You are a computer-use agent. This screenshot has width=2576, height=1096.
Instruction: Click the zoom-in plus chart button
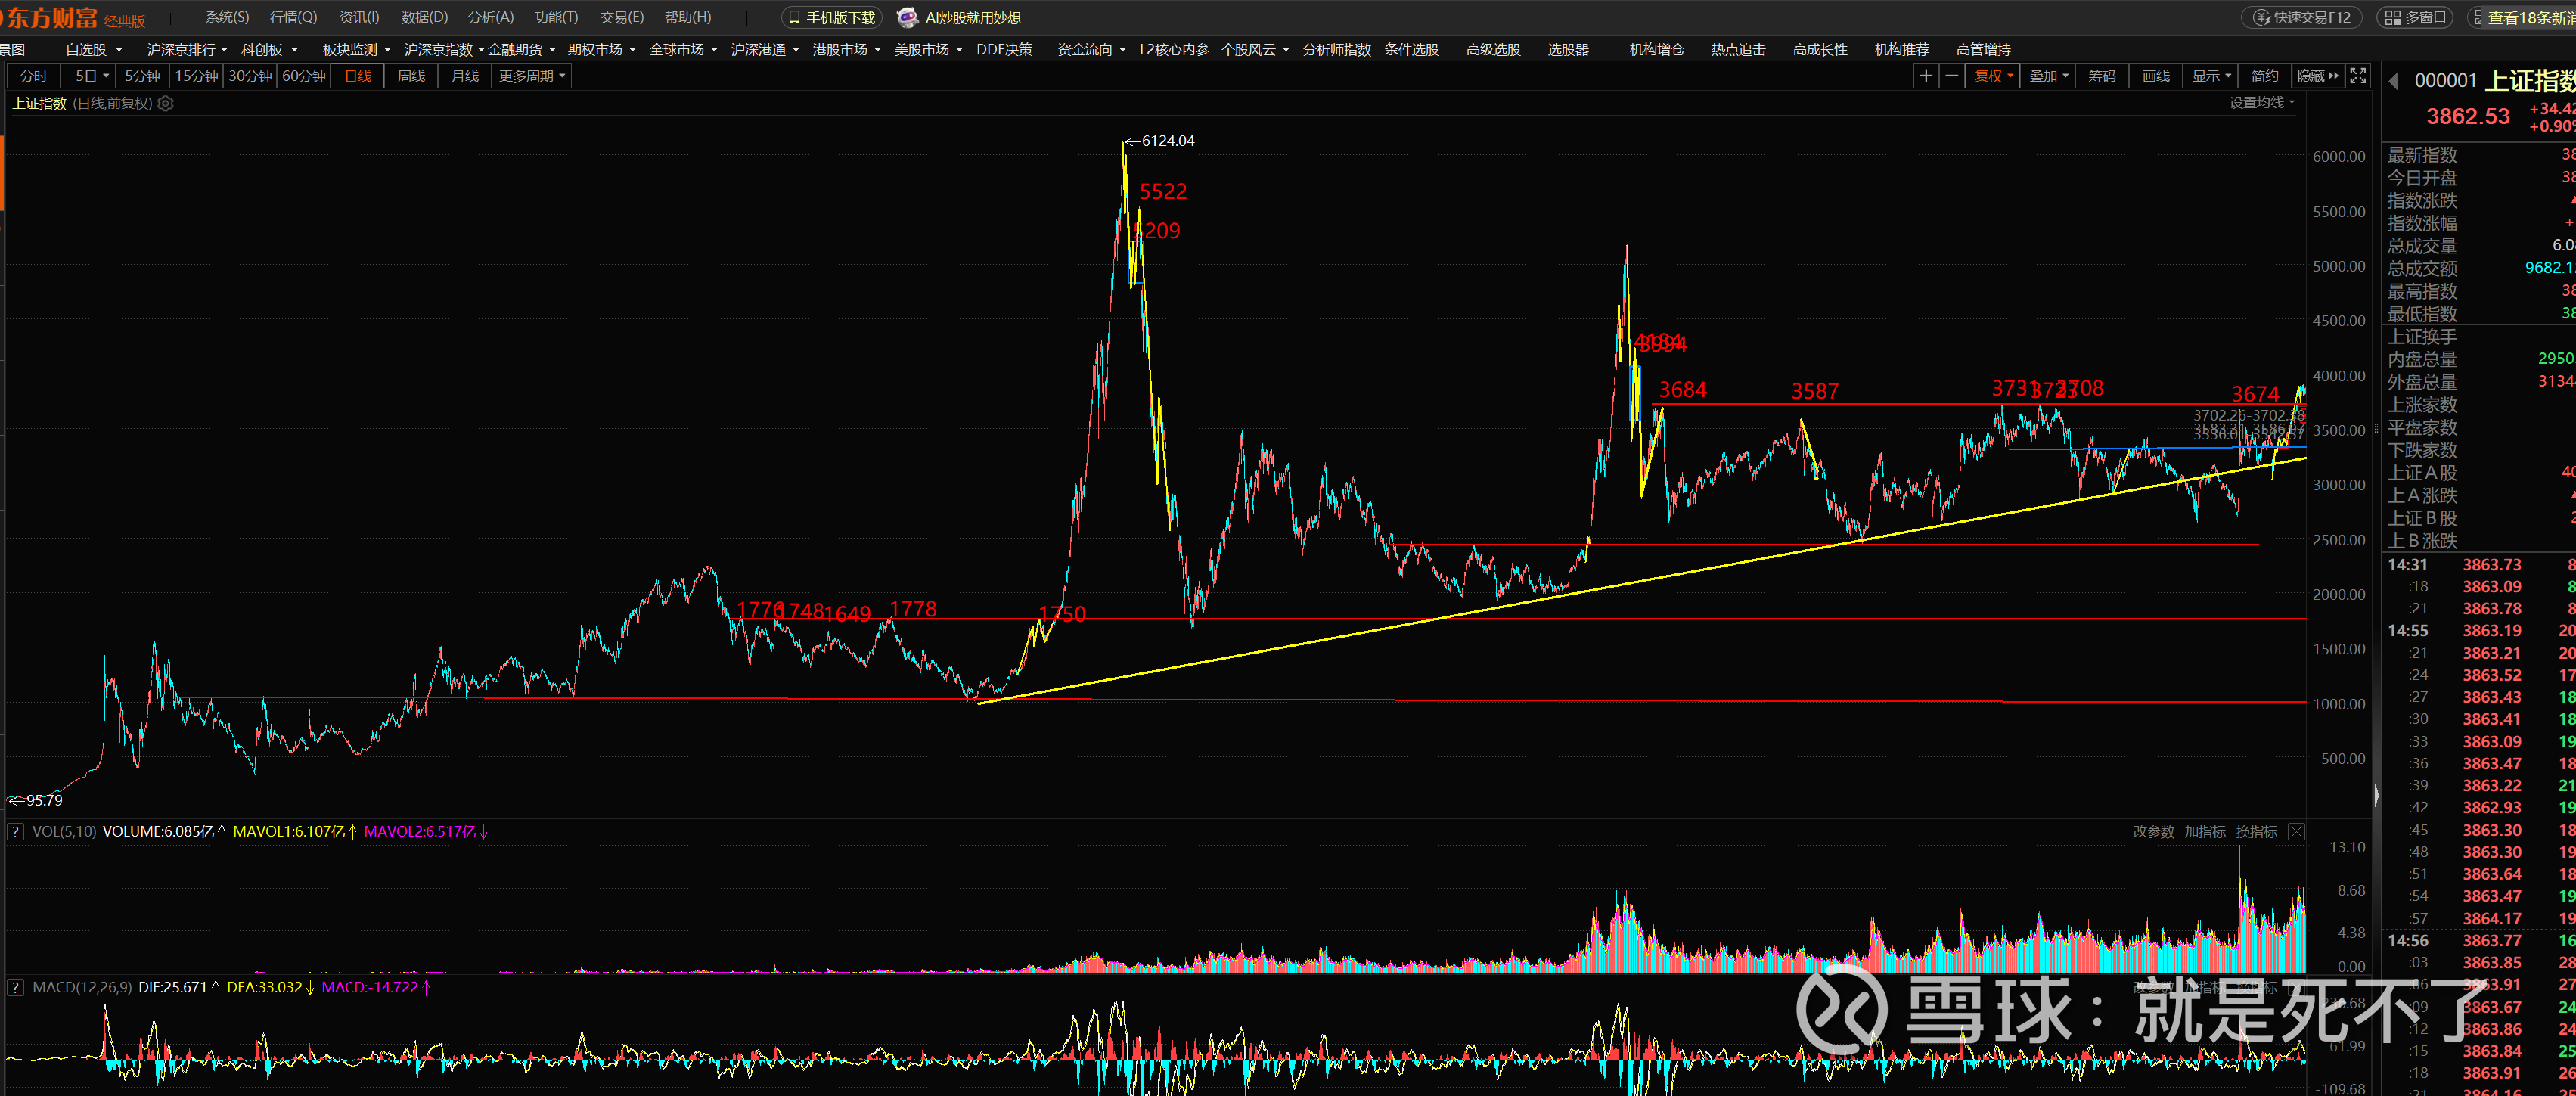click(1925, 76)
